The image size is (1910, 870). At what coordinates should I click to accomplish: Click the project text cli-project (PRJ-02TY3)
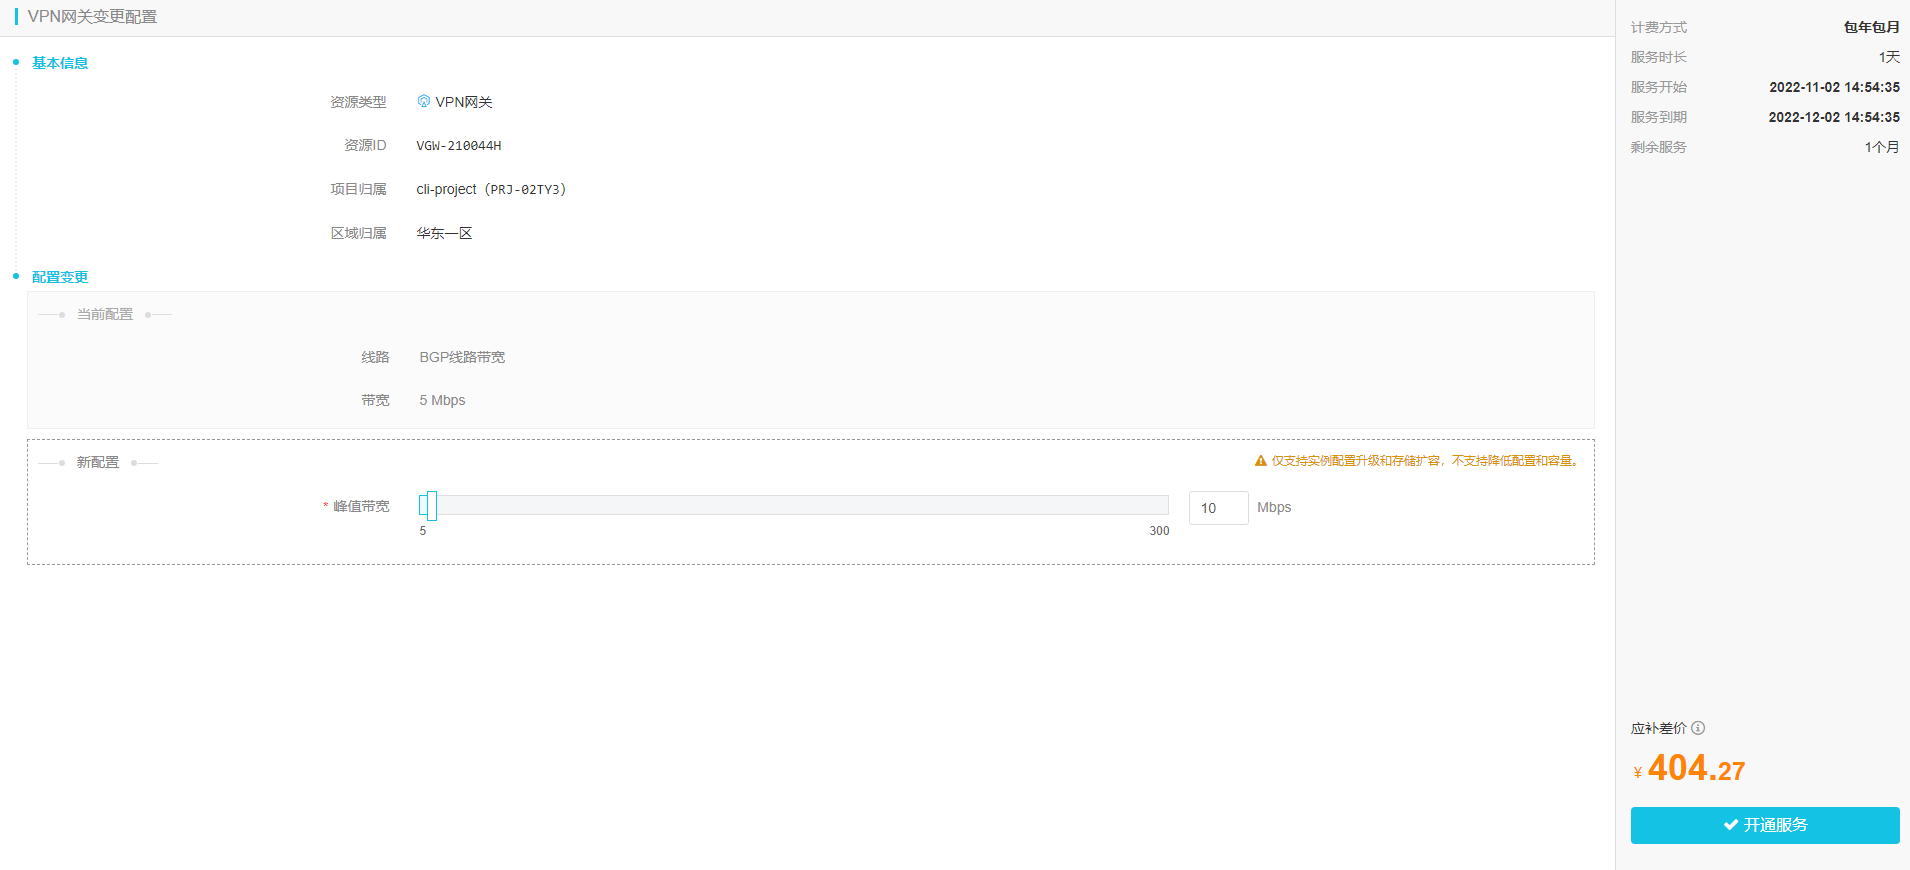[x=491, y=189]
